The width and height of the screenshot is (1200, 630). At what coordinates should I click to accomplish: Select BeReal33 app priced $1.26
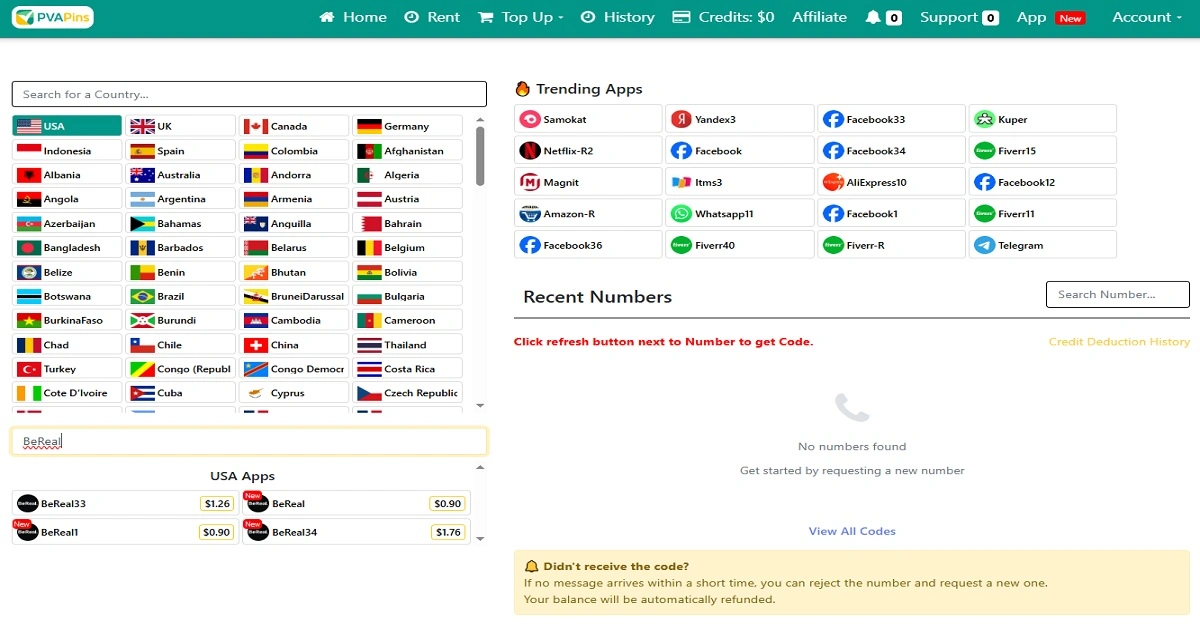point(125,503)
